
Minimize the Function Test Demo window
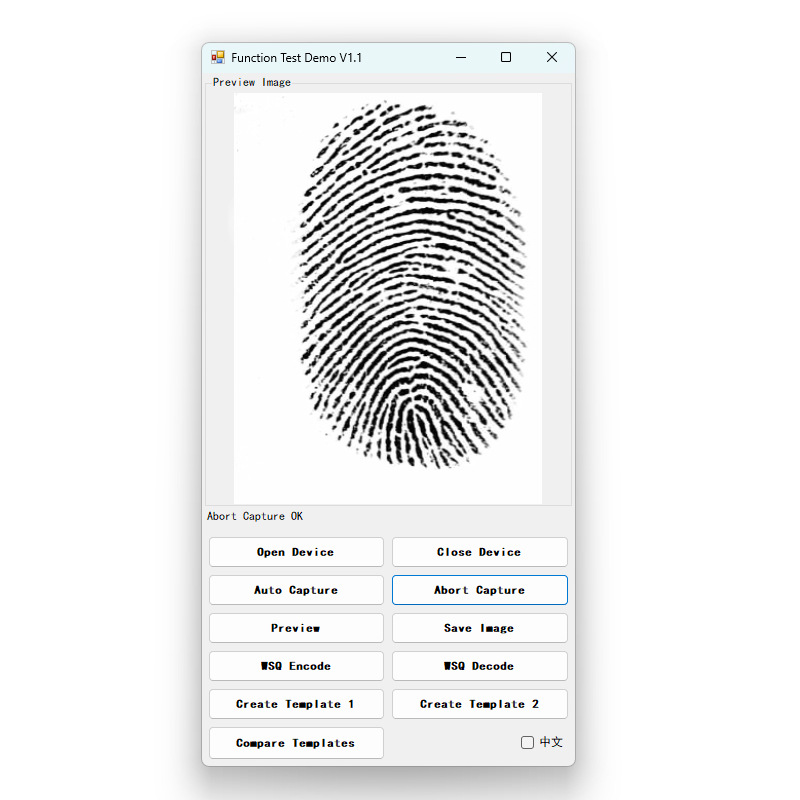(x=461, y=57)
